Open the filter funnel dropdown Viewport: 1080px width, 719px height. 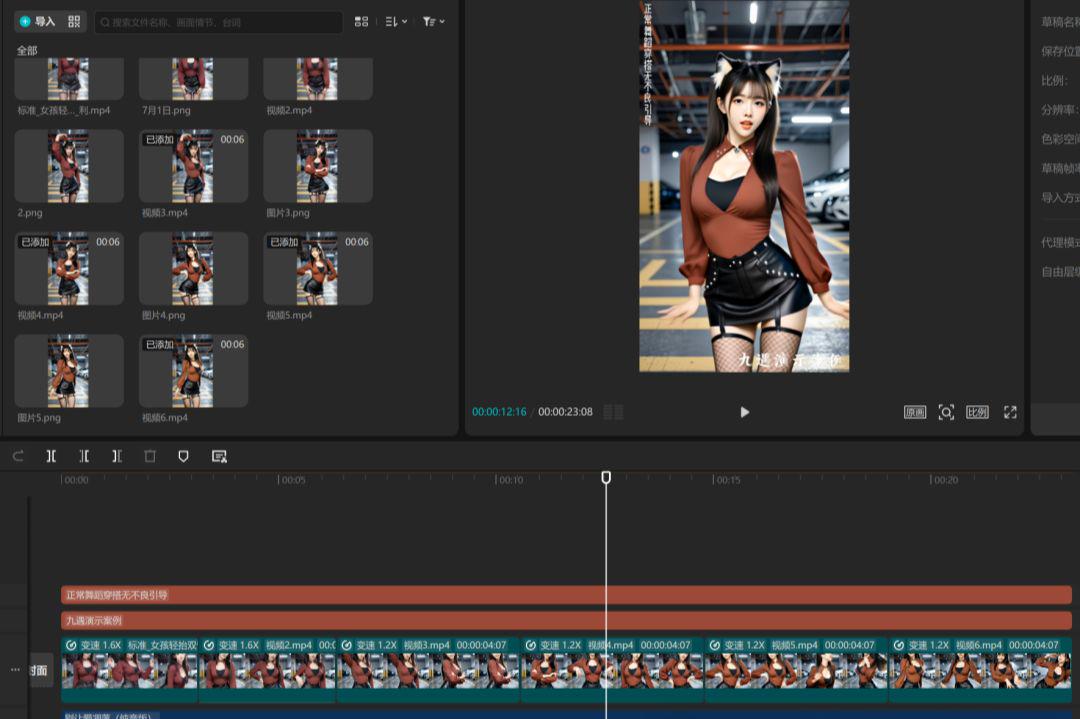[431, 21]
